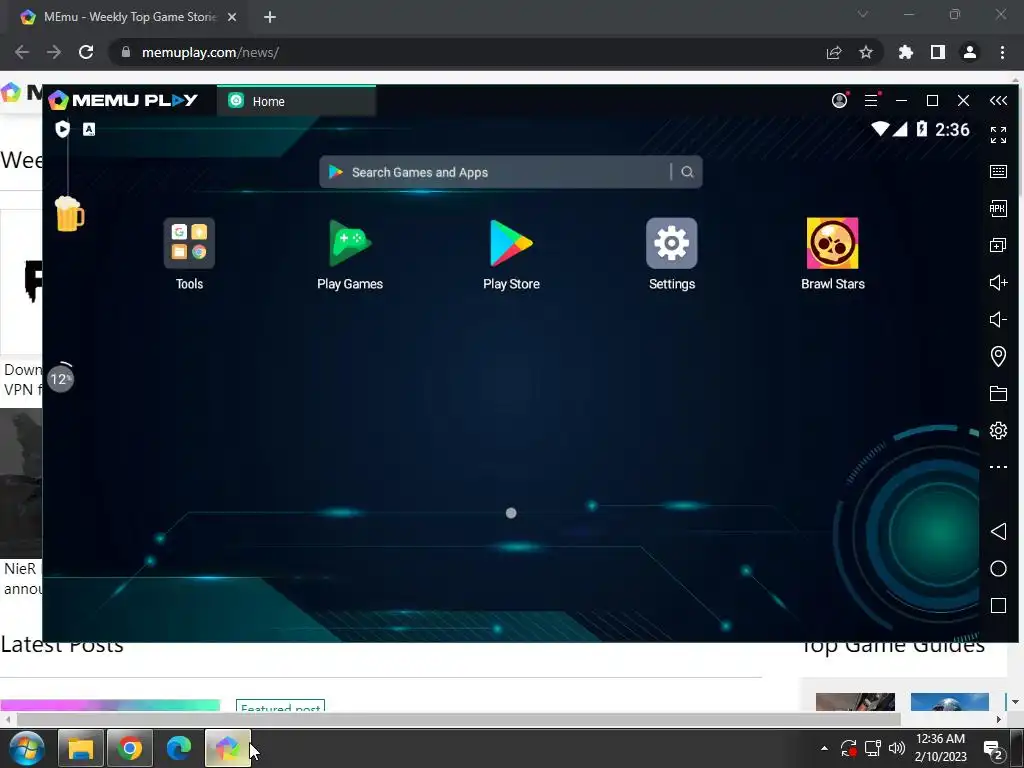Image resolution: width=1024 pixels, height=768 pixels.
Task: Open the Tools folder in MEmu
Action: [189, 254]
